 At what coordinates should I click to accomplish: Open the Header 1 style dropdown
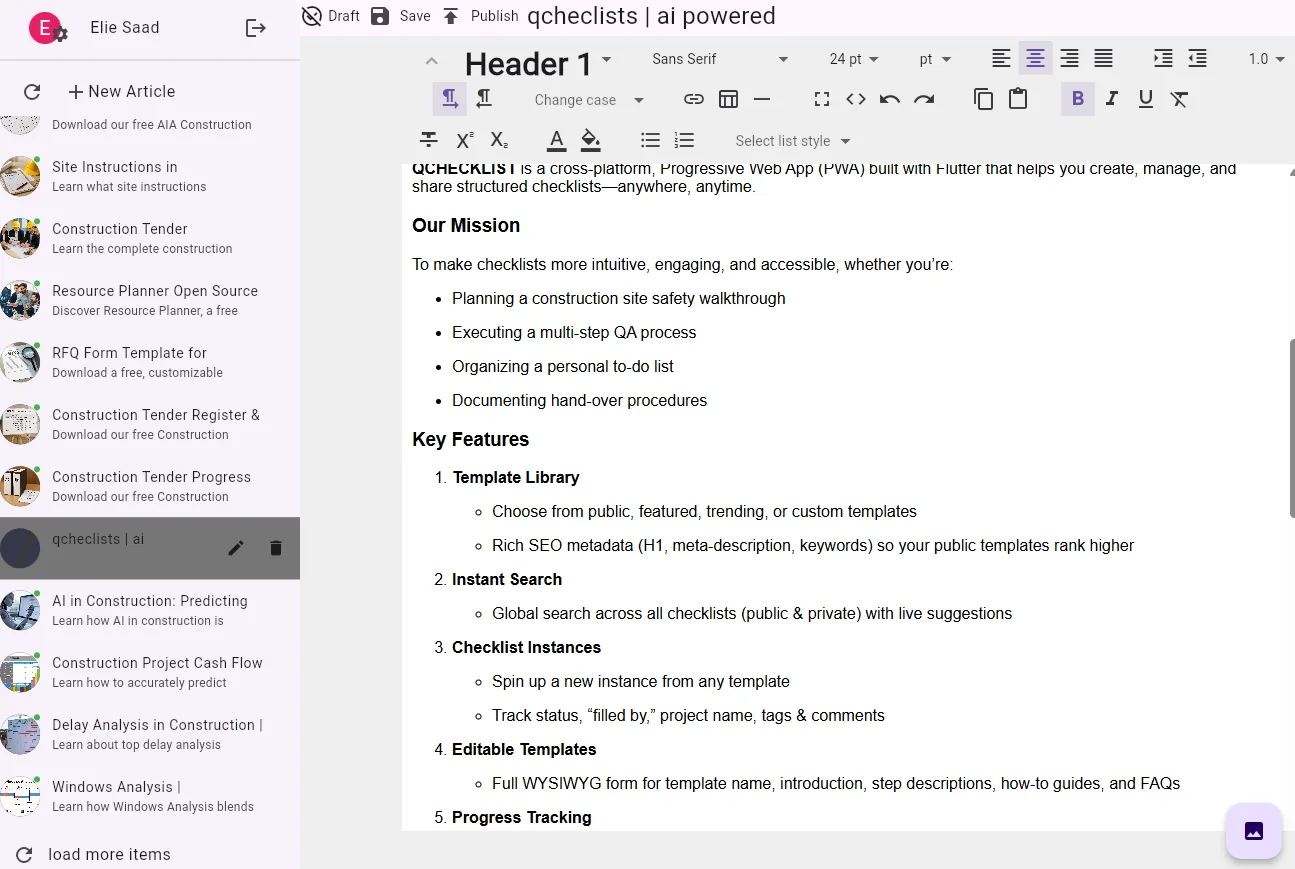[540, 62]
